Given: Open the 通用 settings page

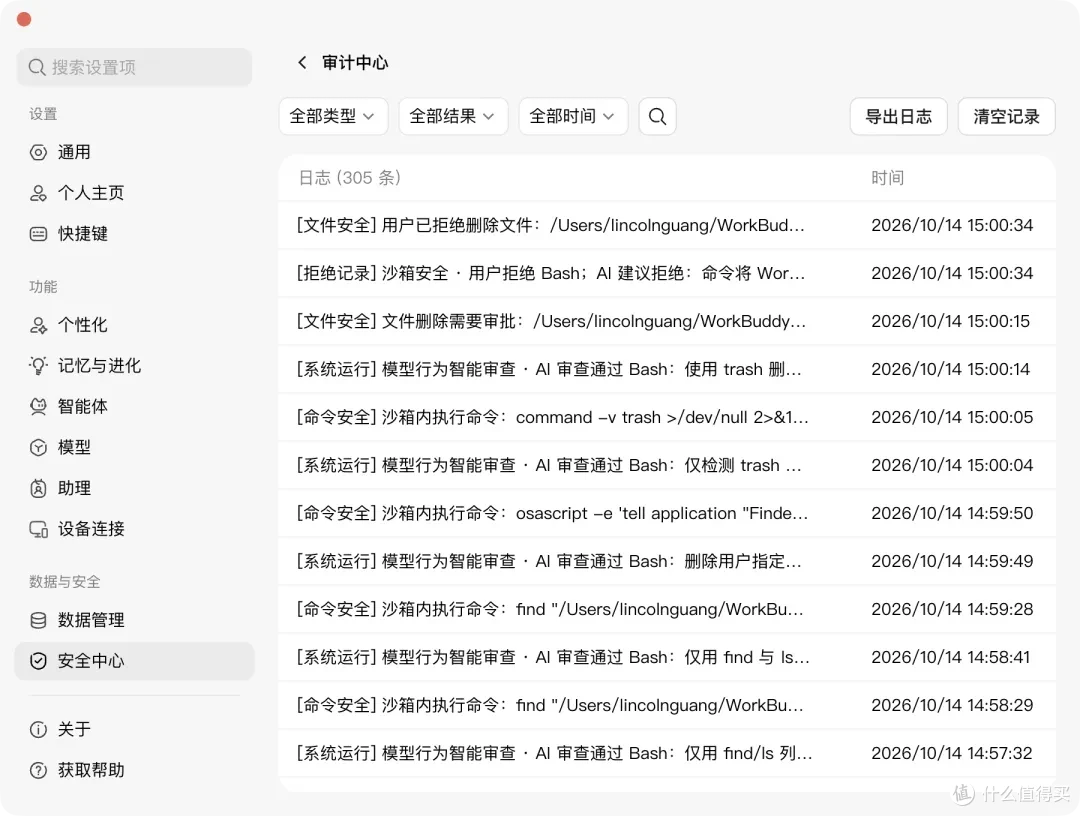Looking at the screenshot, I should (134, 152).
